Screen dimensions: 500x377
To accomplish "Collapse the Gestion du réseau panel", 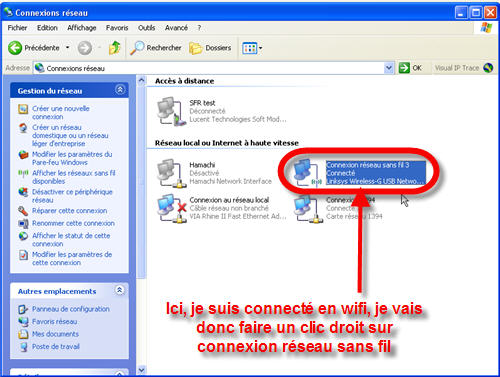I will (120, 90).
